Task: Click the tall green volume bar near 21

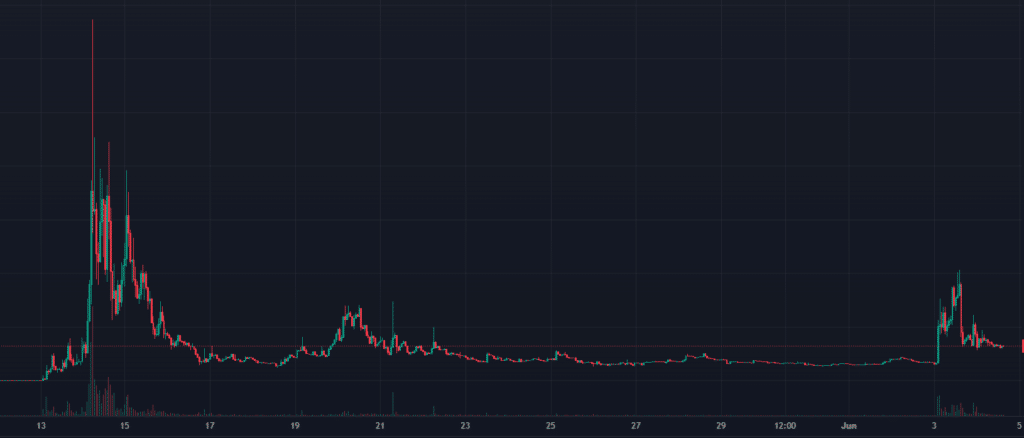Action: pyautogui.click(x=394, y=402)
